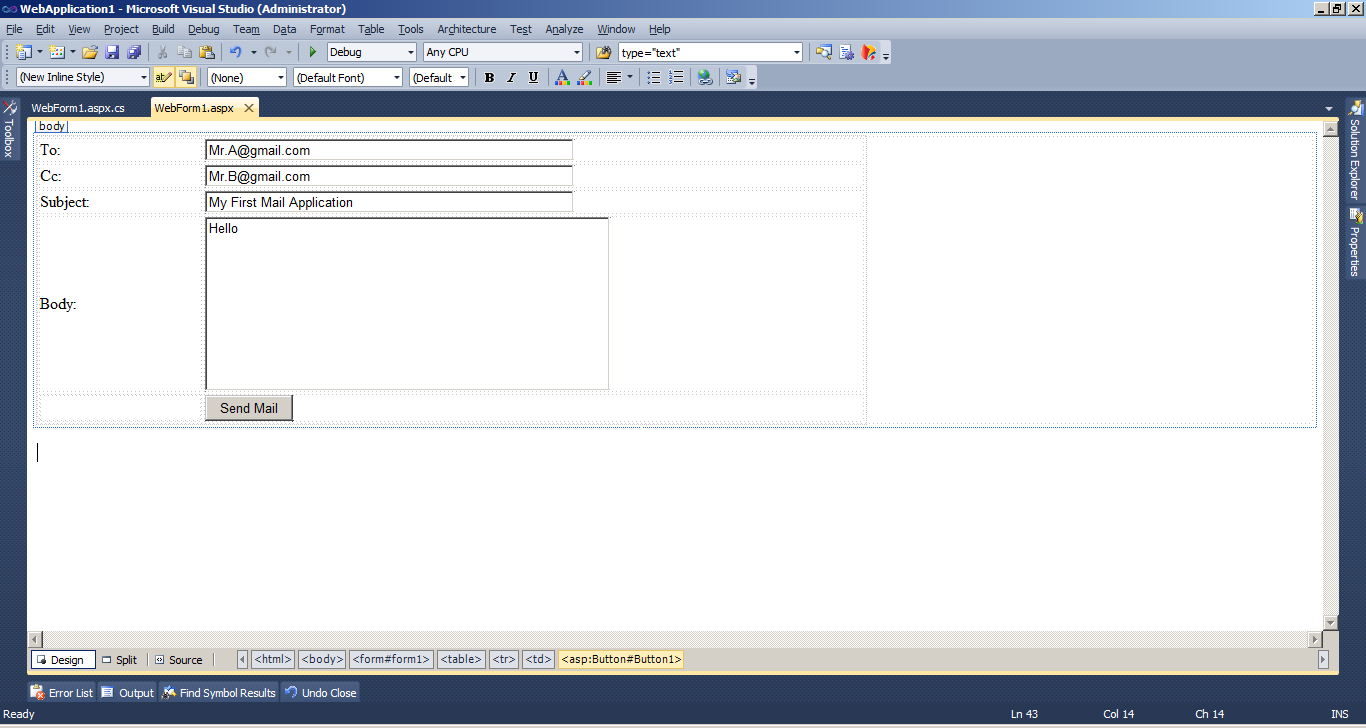This screenshot has width=1366, height=728.
Task: Switch to Split view
Action: [121, 660]
